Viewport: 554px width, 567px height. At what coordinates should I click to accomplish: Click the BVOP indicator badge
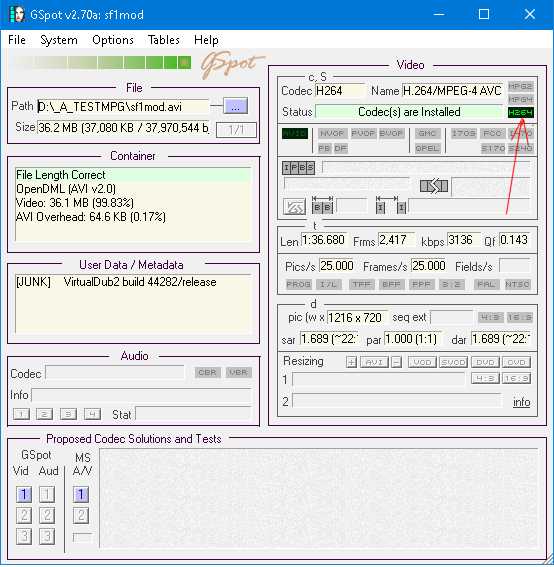(391, 133)
